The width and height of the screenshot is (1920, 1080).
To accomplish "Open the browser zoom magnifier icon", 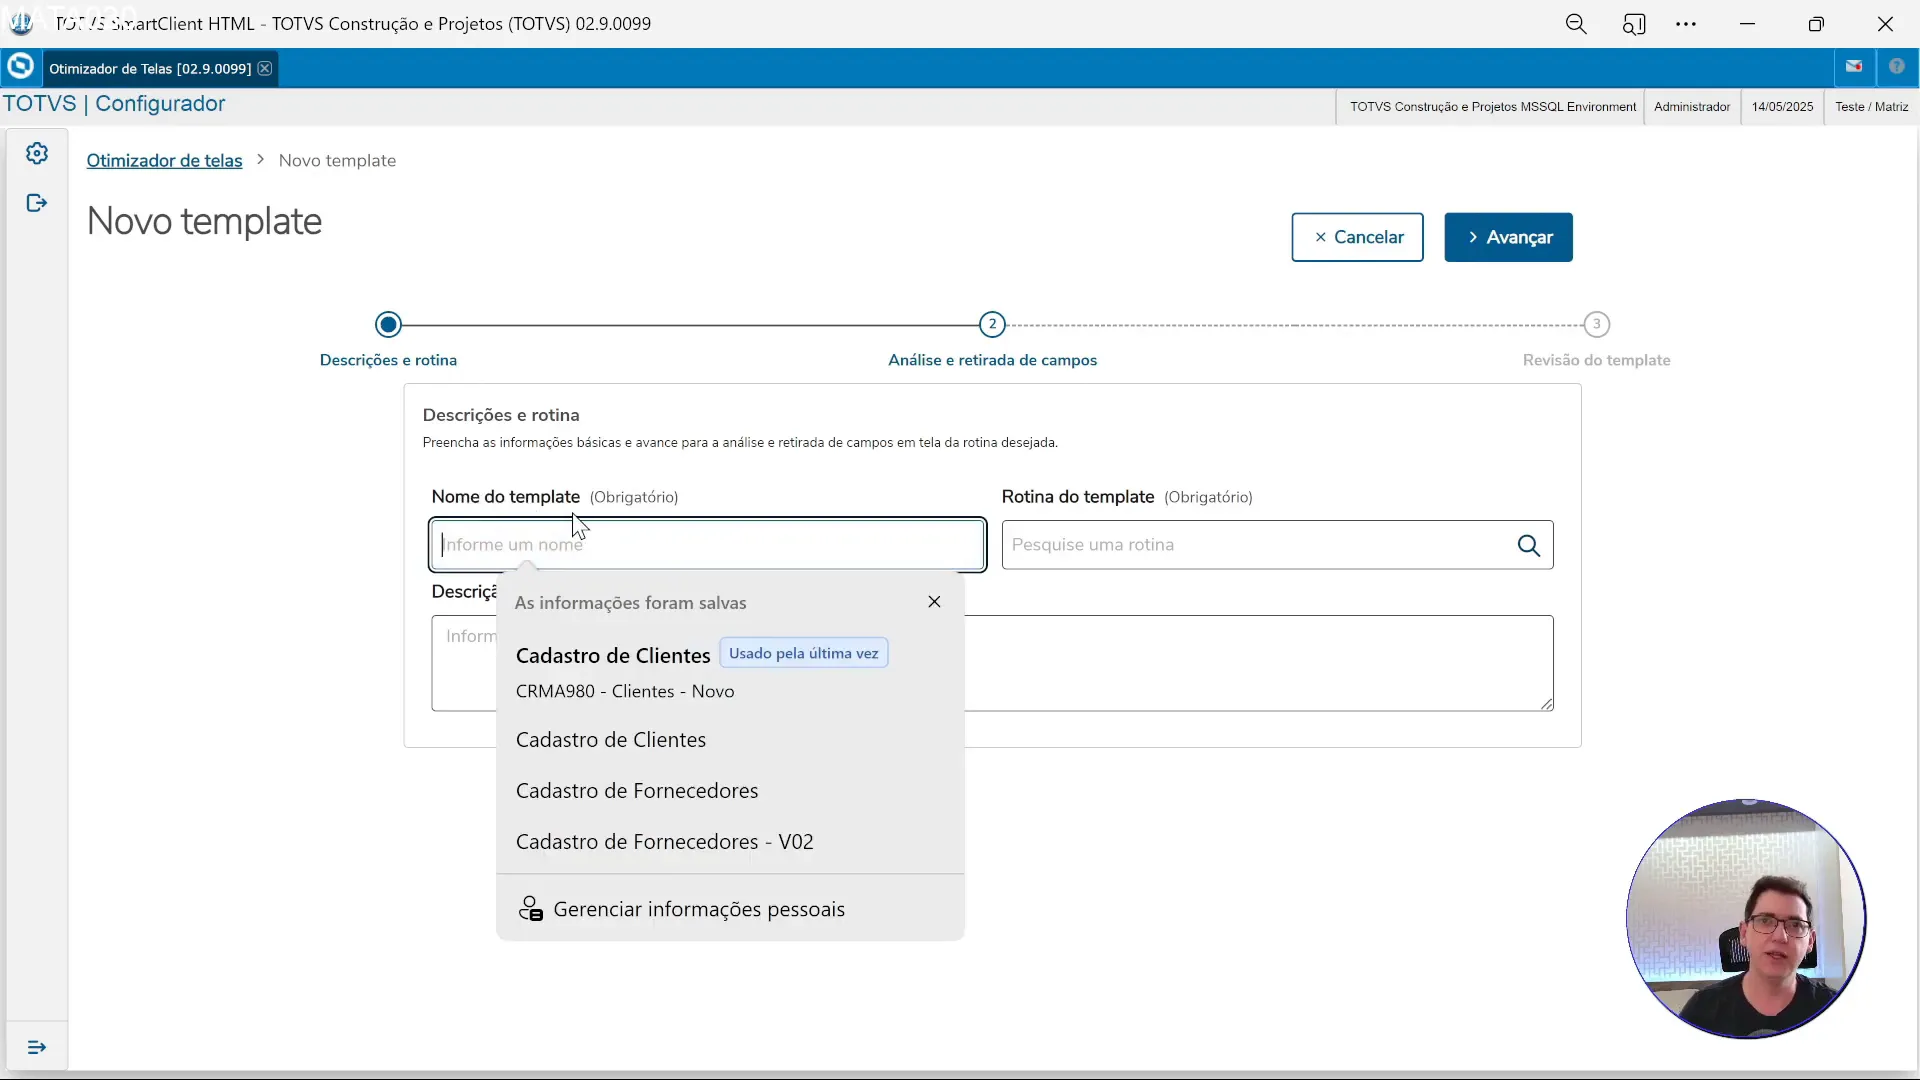I will point(1576,24).
